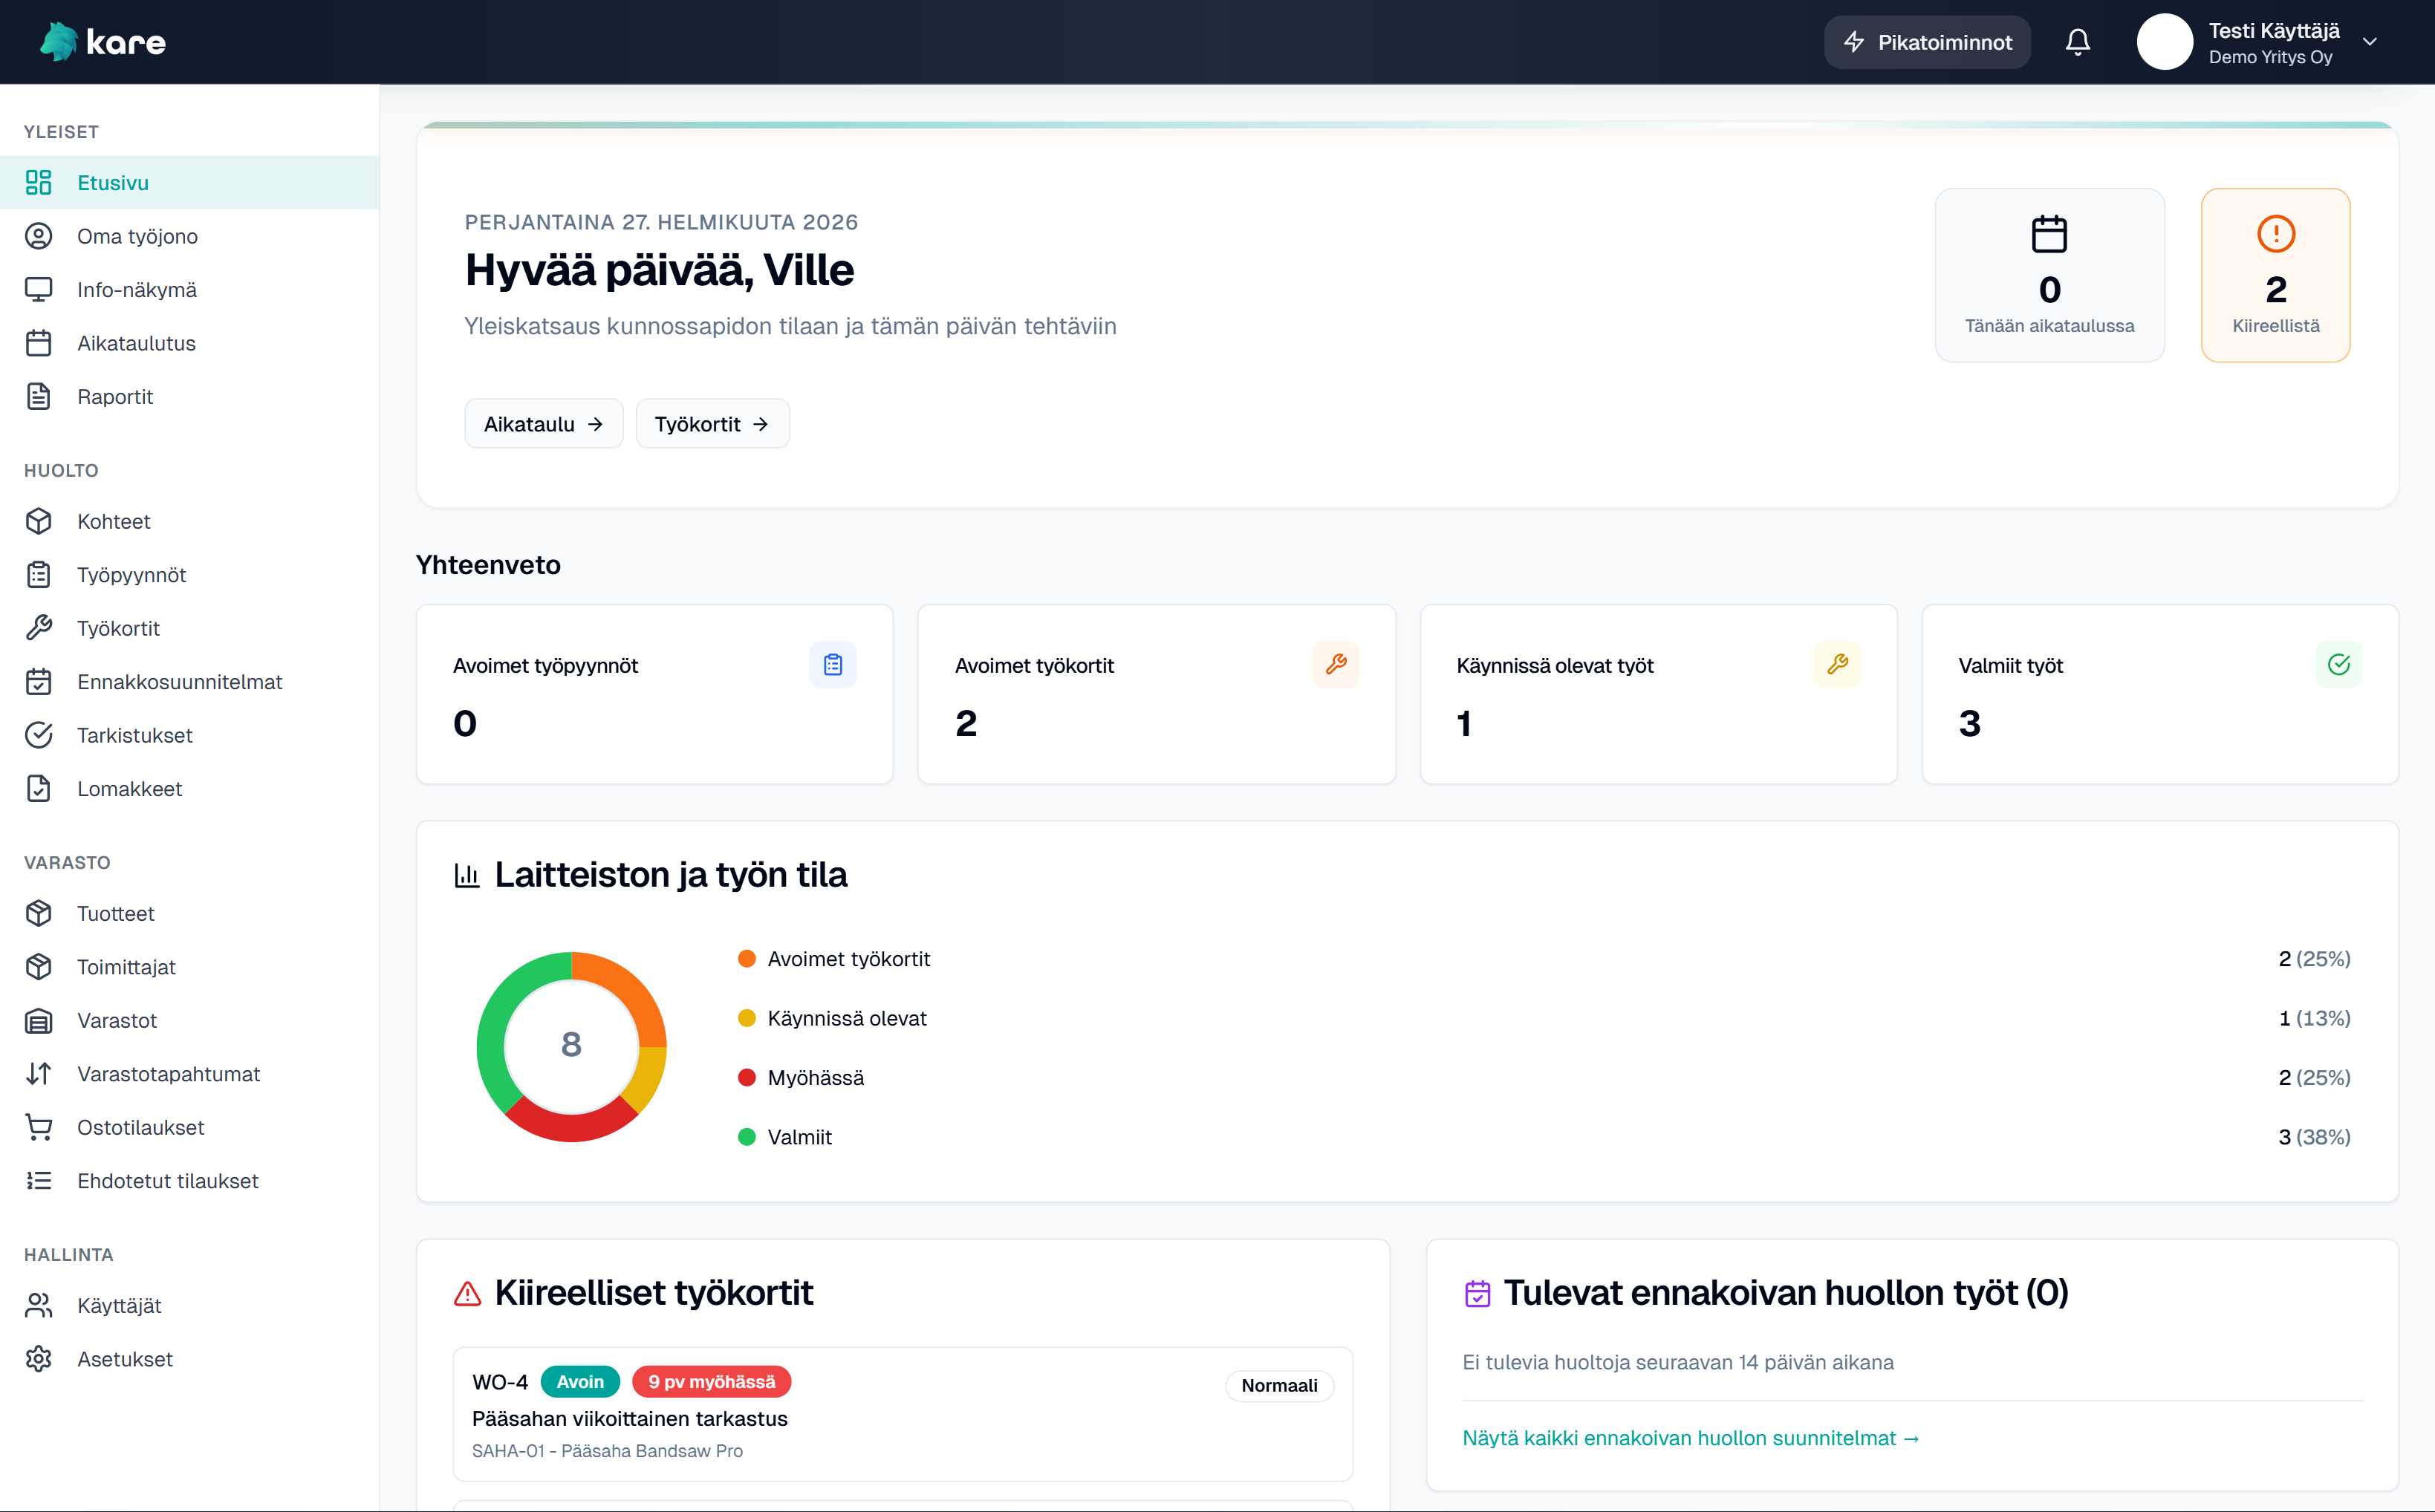Select Ennakkosuunnitelmat from the sidebar

click(179, 682)
